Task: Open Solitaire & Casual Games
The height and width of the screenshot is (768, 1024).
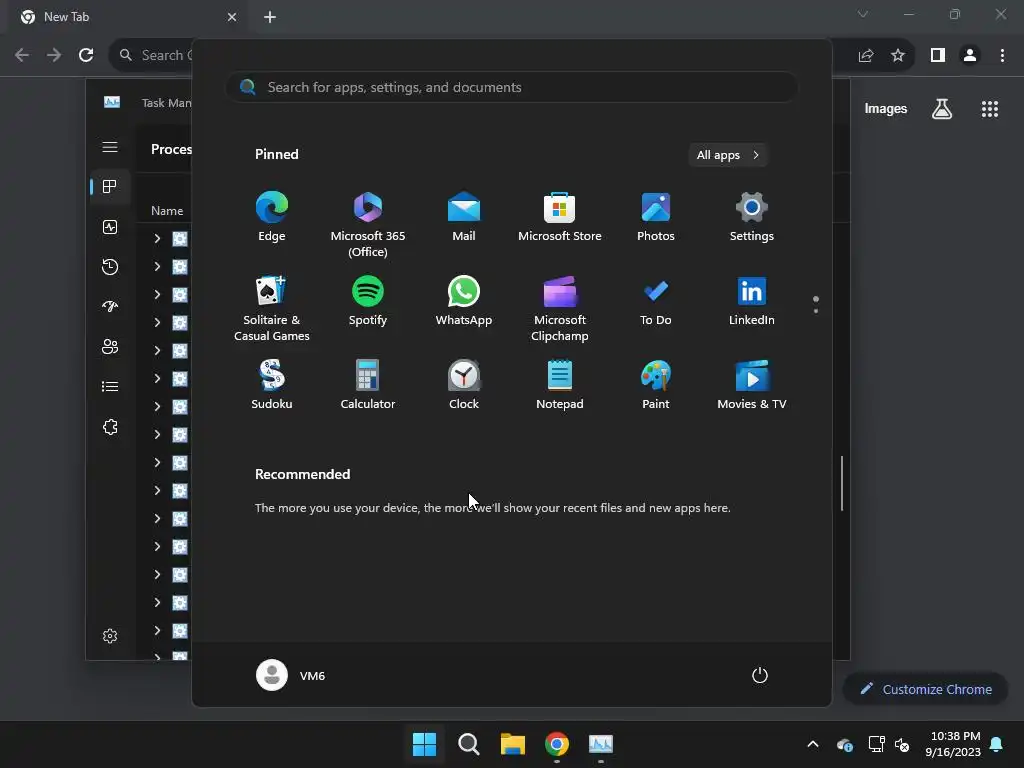Action: click(x=272, y=308)
